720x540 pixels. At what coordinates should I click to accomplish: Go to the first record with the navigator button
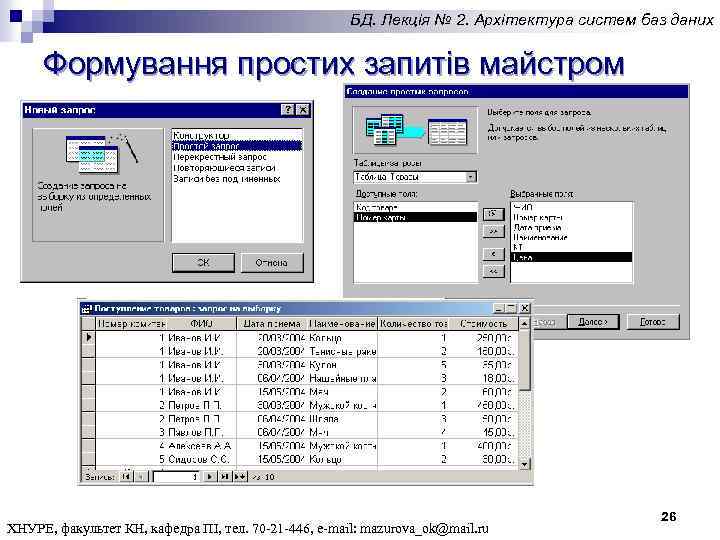click(126, 477)
